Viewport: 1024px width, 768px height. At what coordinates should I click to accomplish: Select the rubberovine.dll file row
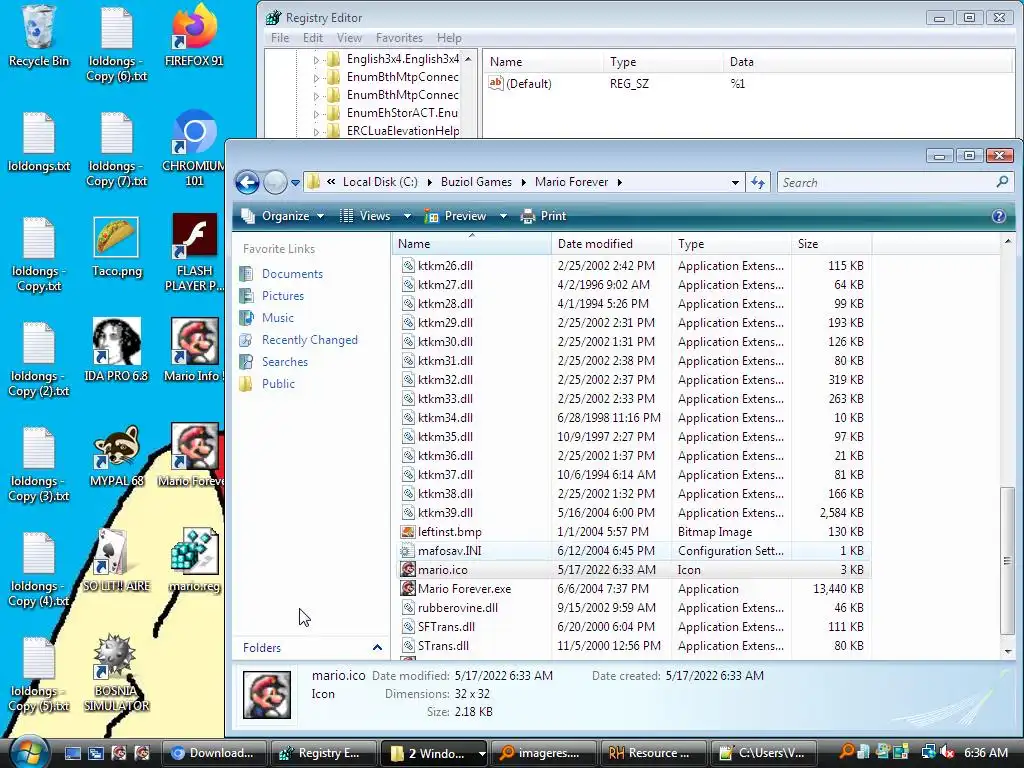click(633, 607)
